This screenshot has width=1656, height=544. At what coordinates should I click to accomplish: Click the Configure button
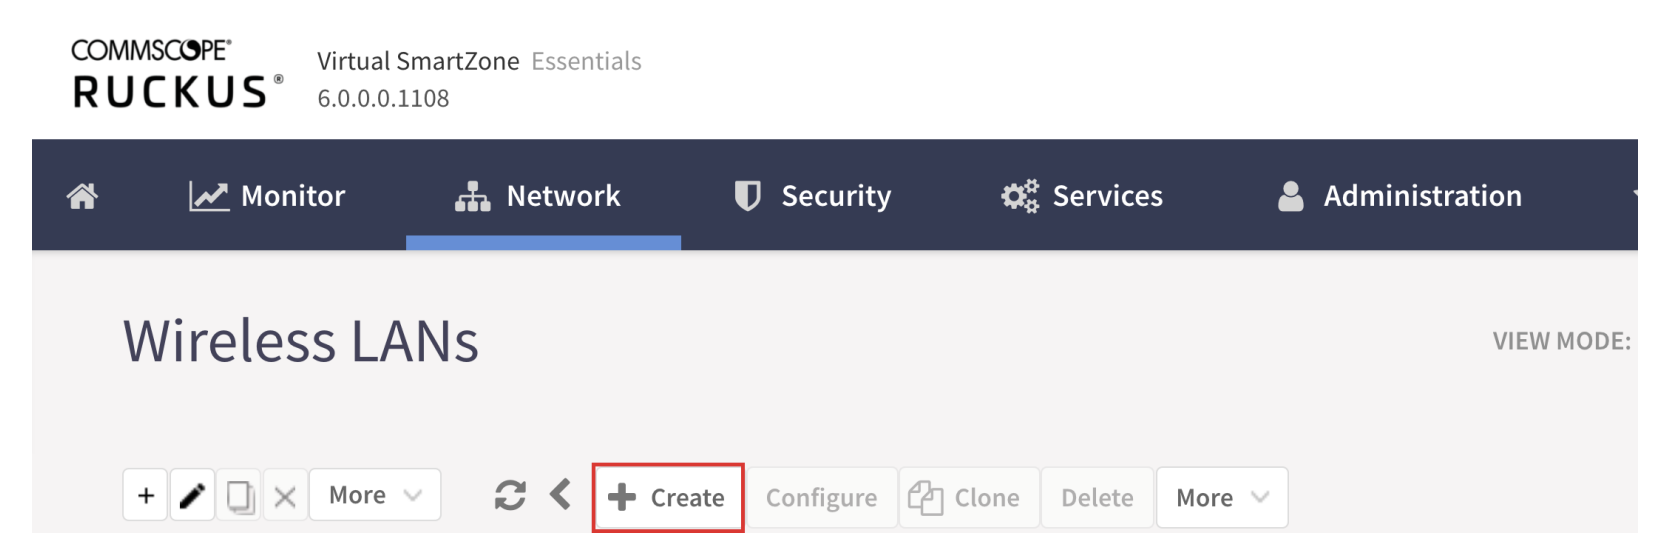click(x=822, y=497)
